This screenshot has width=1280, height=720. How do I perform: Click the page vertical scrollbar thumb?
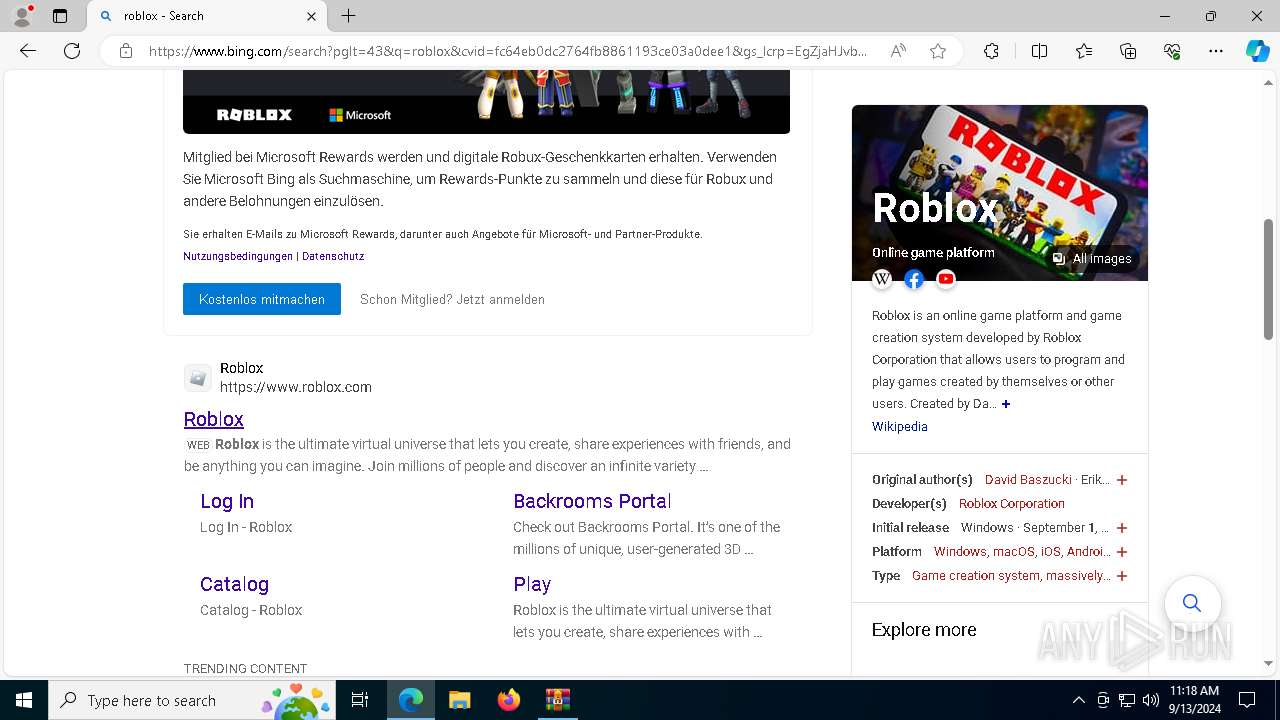(x=1269, y=279)
